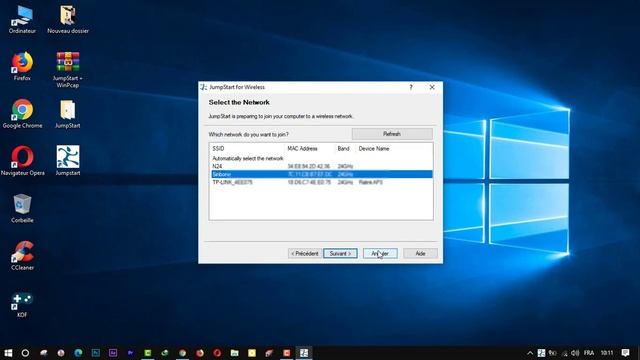This screenshot has height=360, width=640.
Task: Select the KOF game shortcut icon
Action: pos(22,304)
